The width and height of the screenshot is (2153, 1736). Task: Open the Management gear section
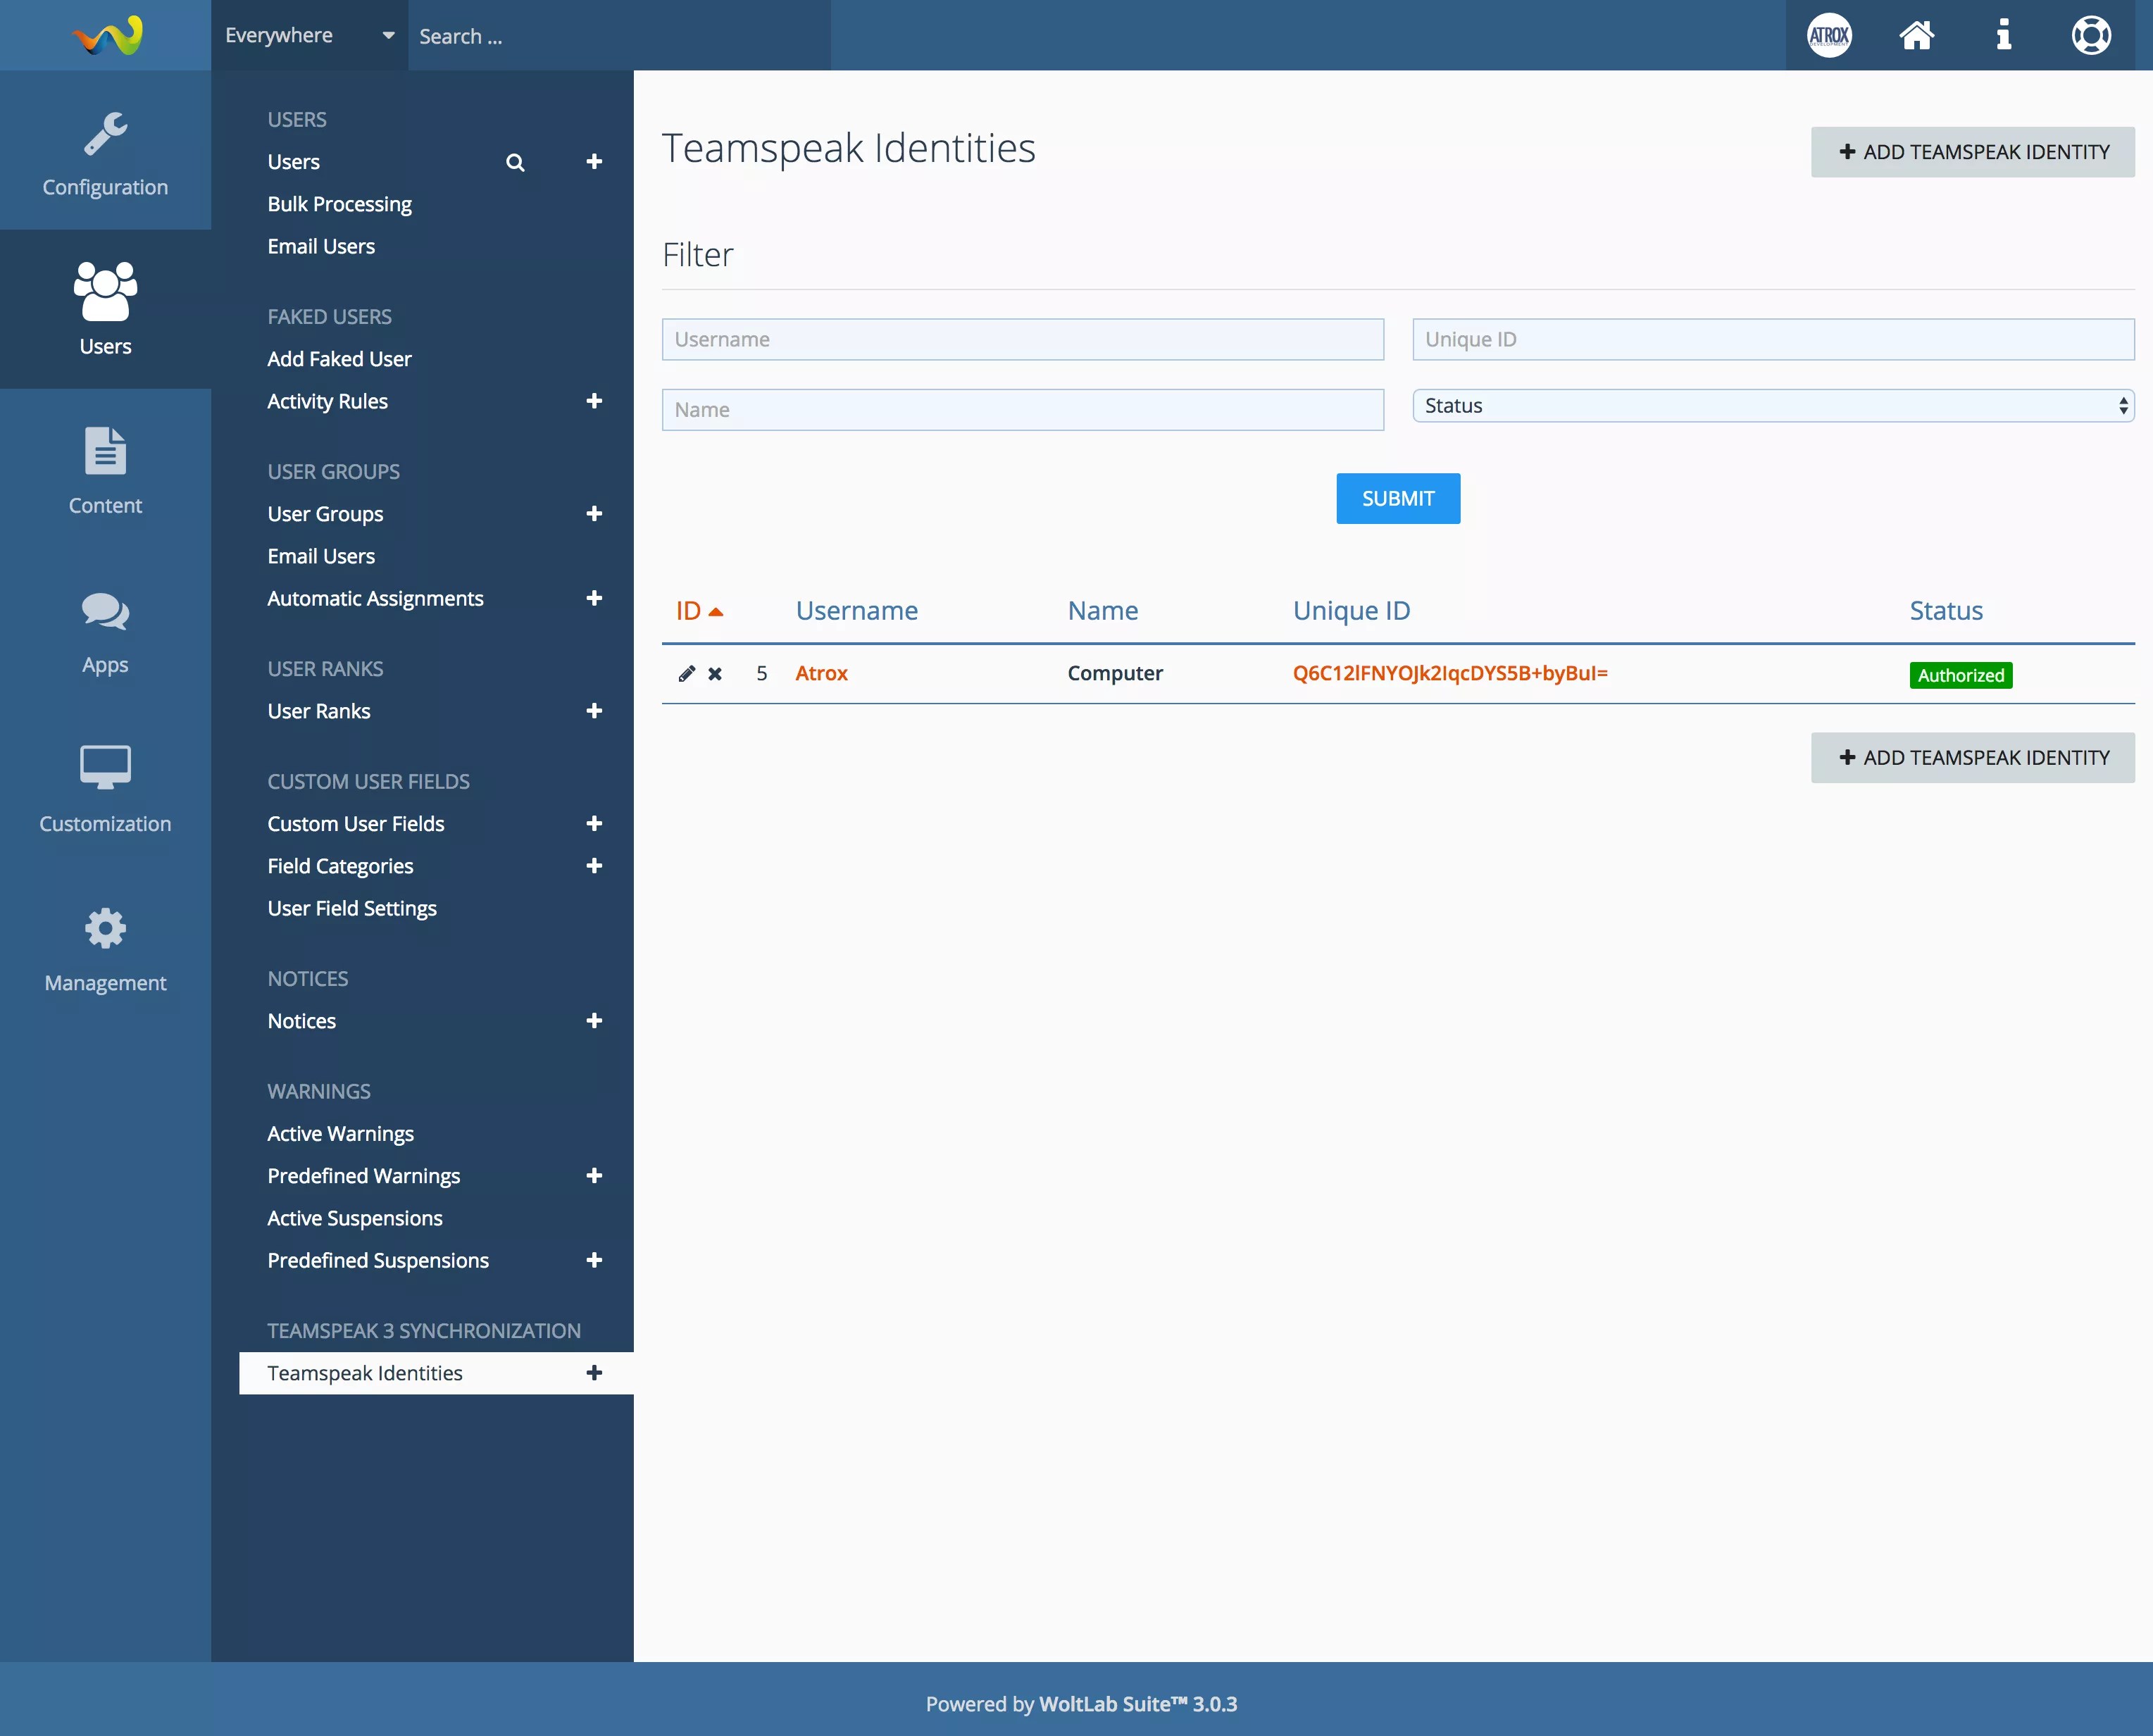click(x=105, y=947)
